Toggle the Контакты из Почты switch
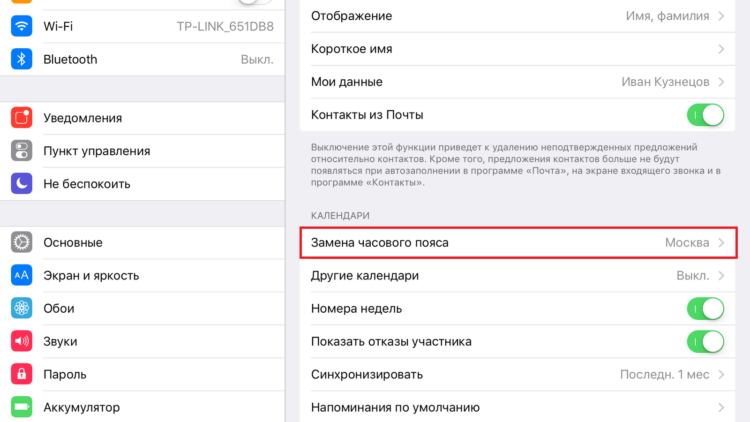This screenshot has width=750, height=422. (x=706, y=115)
